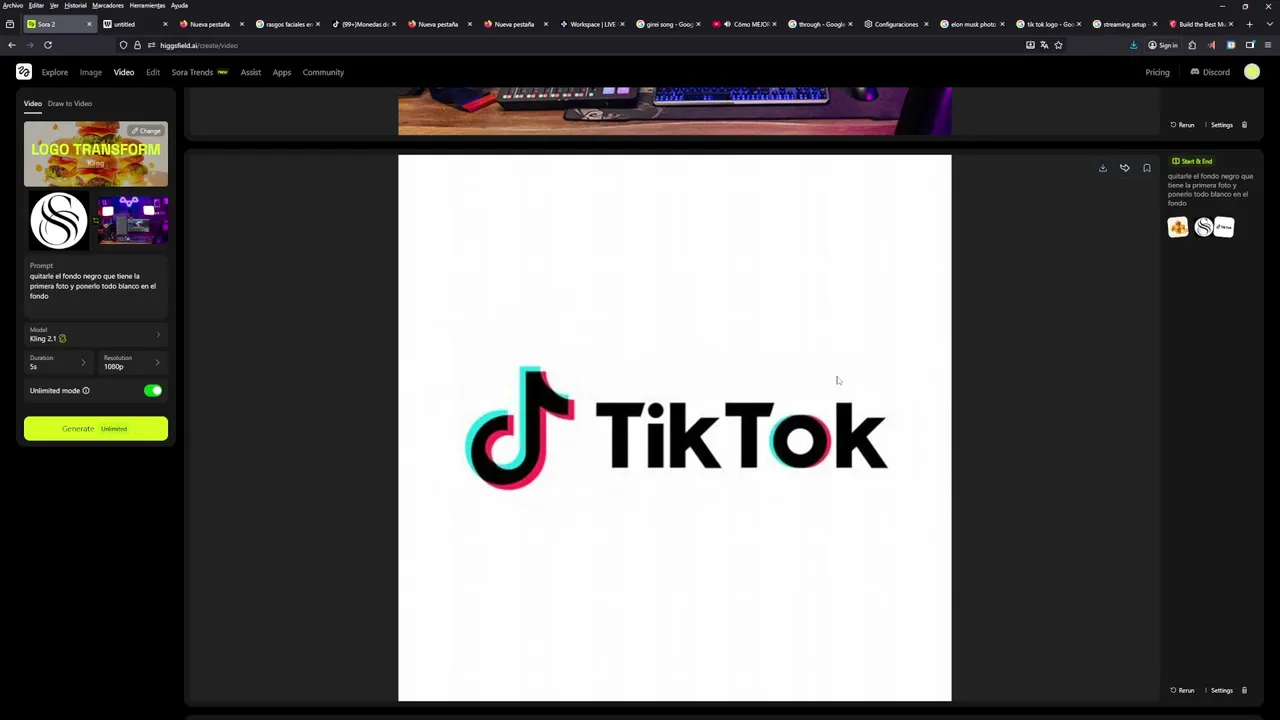1280x720 pixels.
Task: Click Rerun for the upper result
Action: [x=1182, y=125]
